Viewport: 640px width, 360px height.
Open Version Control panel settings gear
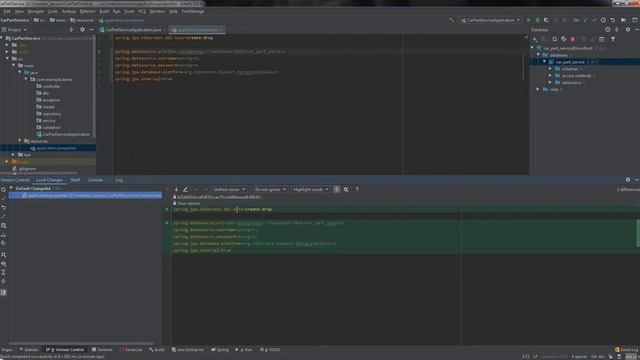coord(628,180)
